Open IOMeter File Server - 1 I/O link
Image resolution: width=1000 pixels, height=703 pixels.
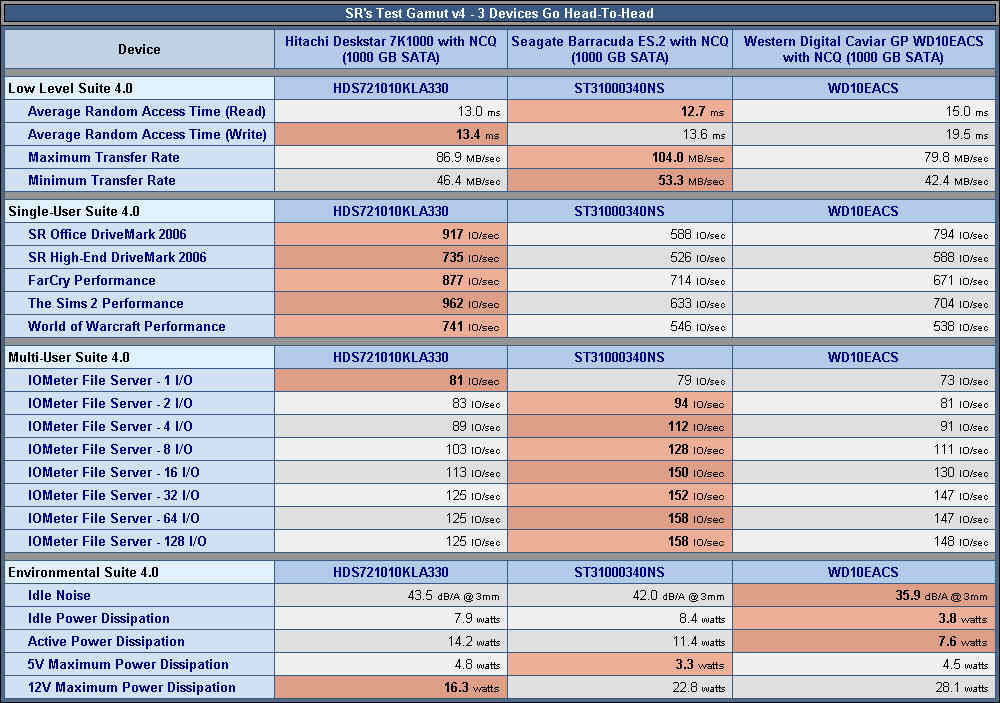[110, 380]
